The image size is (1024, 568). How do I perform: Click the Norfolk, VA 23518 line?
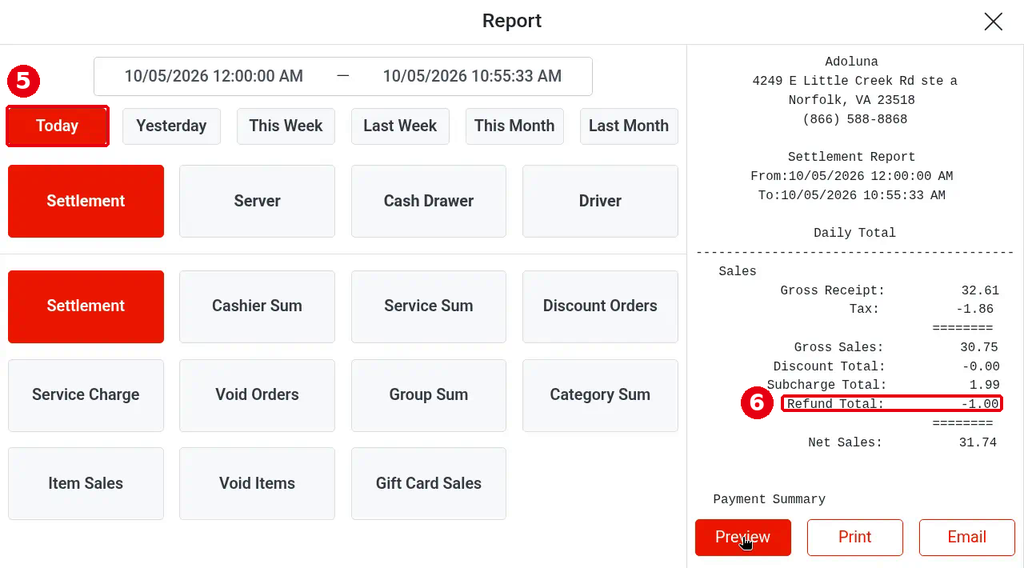pyautogui.click(x=851, y=100)
